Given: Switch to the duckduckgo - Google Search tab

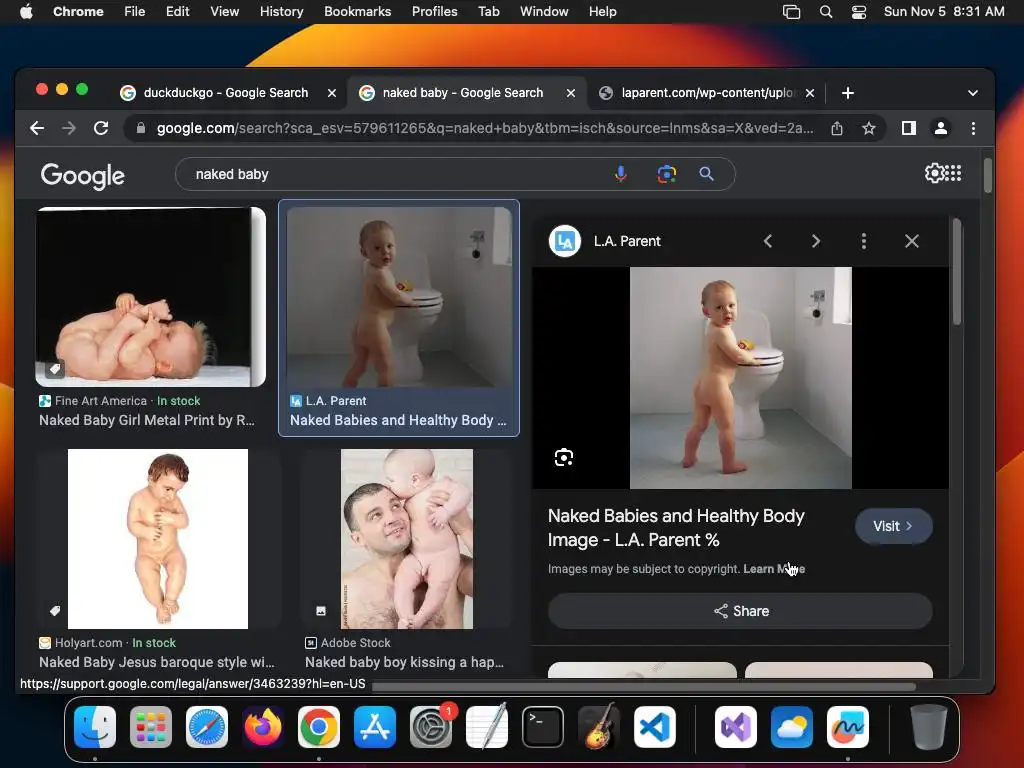Looking at the screenshot, I should pos(225,93).
